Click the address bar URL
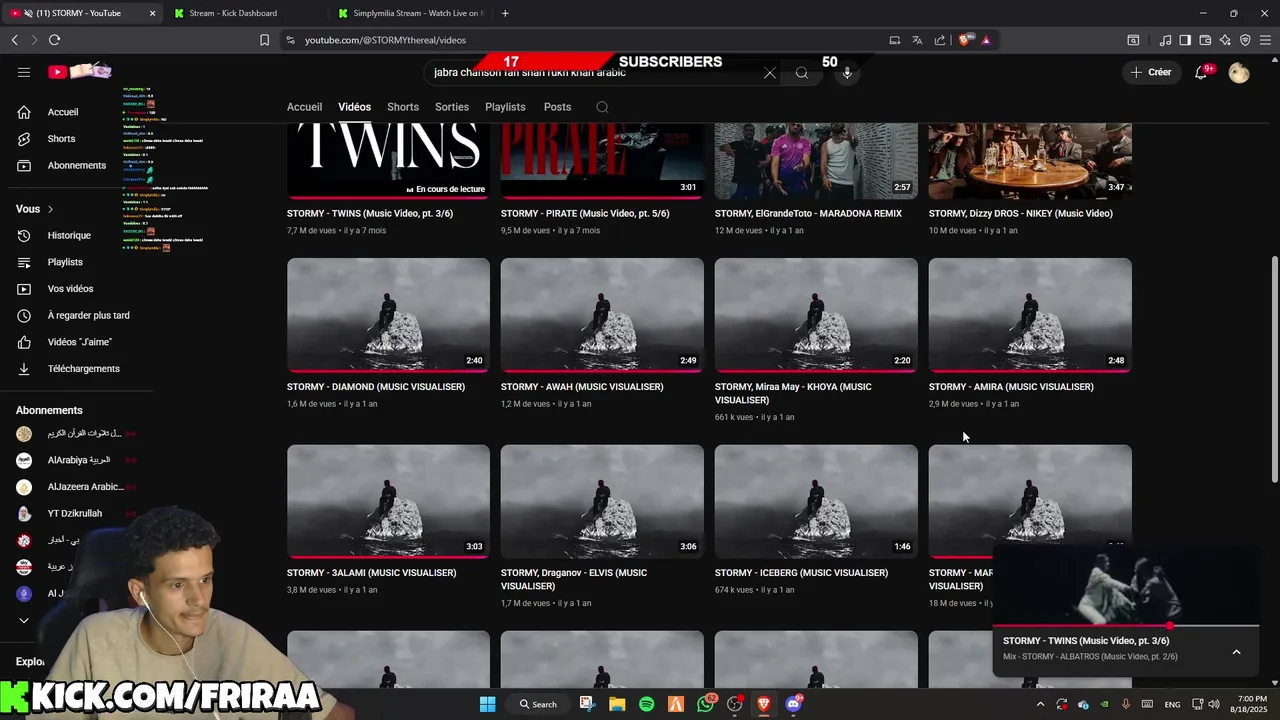Screen dimensions: 1280x720 385,40
